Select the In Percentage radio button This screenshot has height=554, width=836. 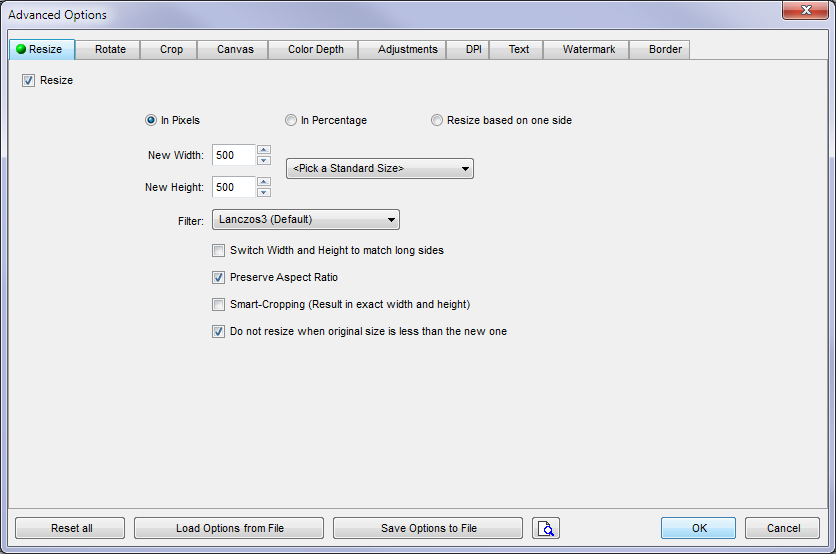coord(291,121)
